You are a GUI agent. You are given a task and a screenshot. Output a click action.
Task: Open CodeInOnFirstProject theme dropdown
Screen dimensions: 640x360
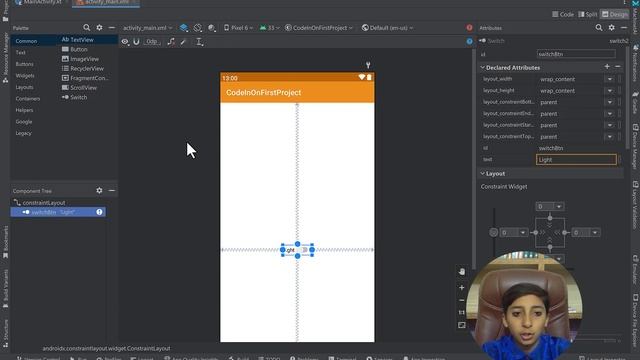(x=319, y=28)
